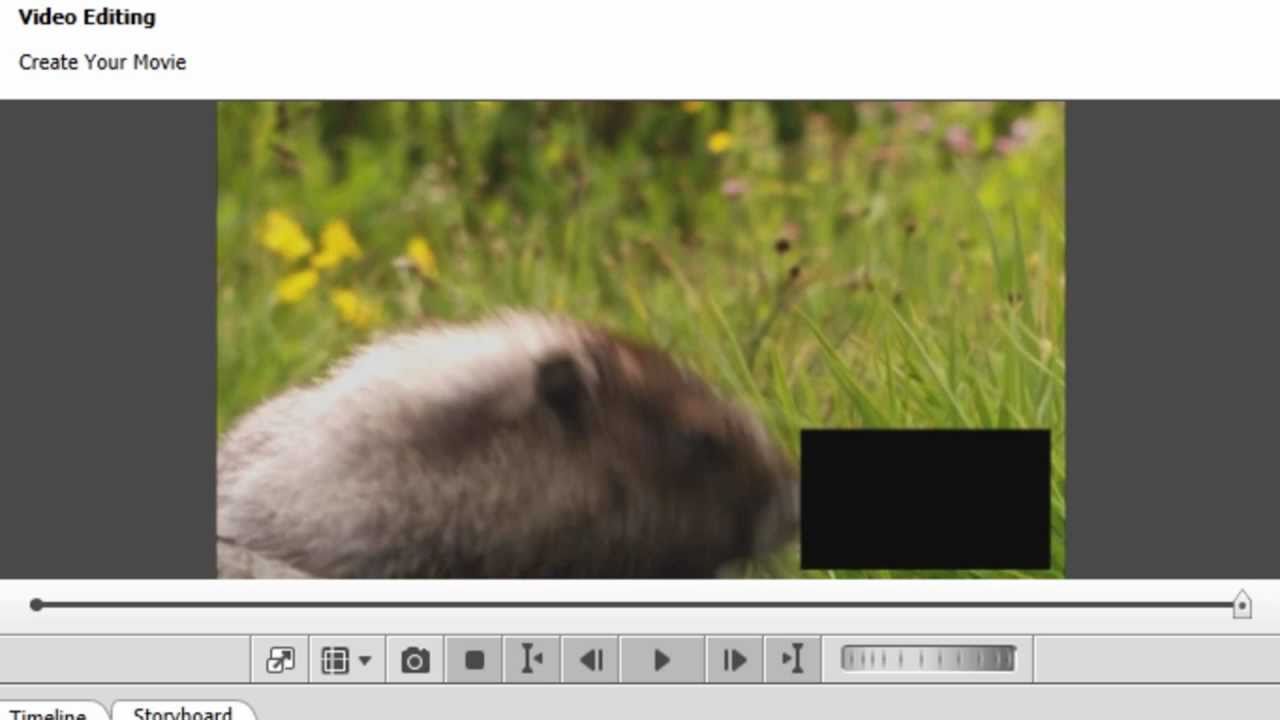This screenshot has width=1280, height=720.
Task: Click the video preview frame
Action: click(641, 340)
